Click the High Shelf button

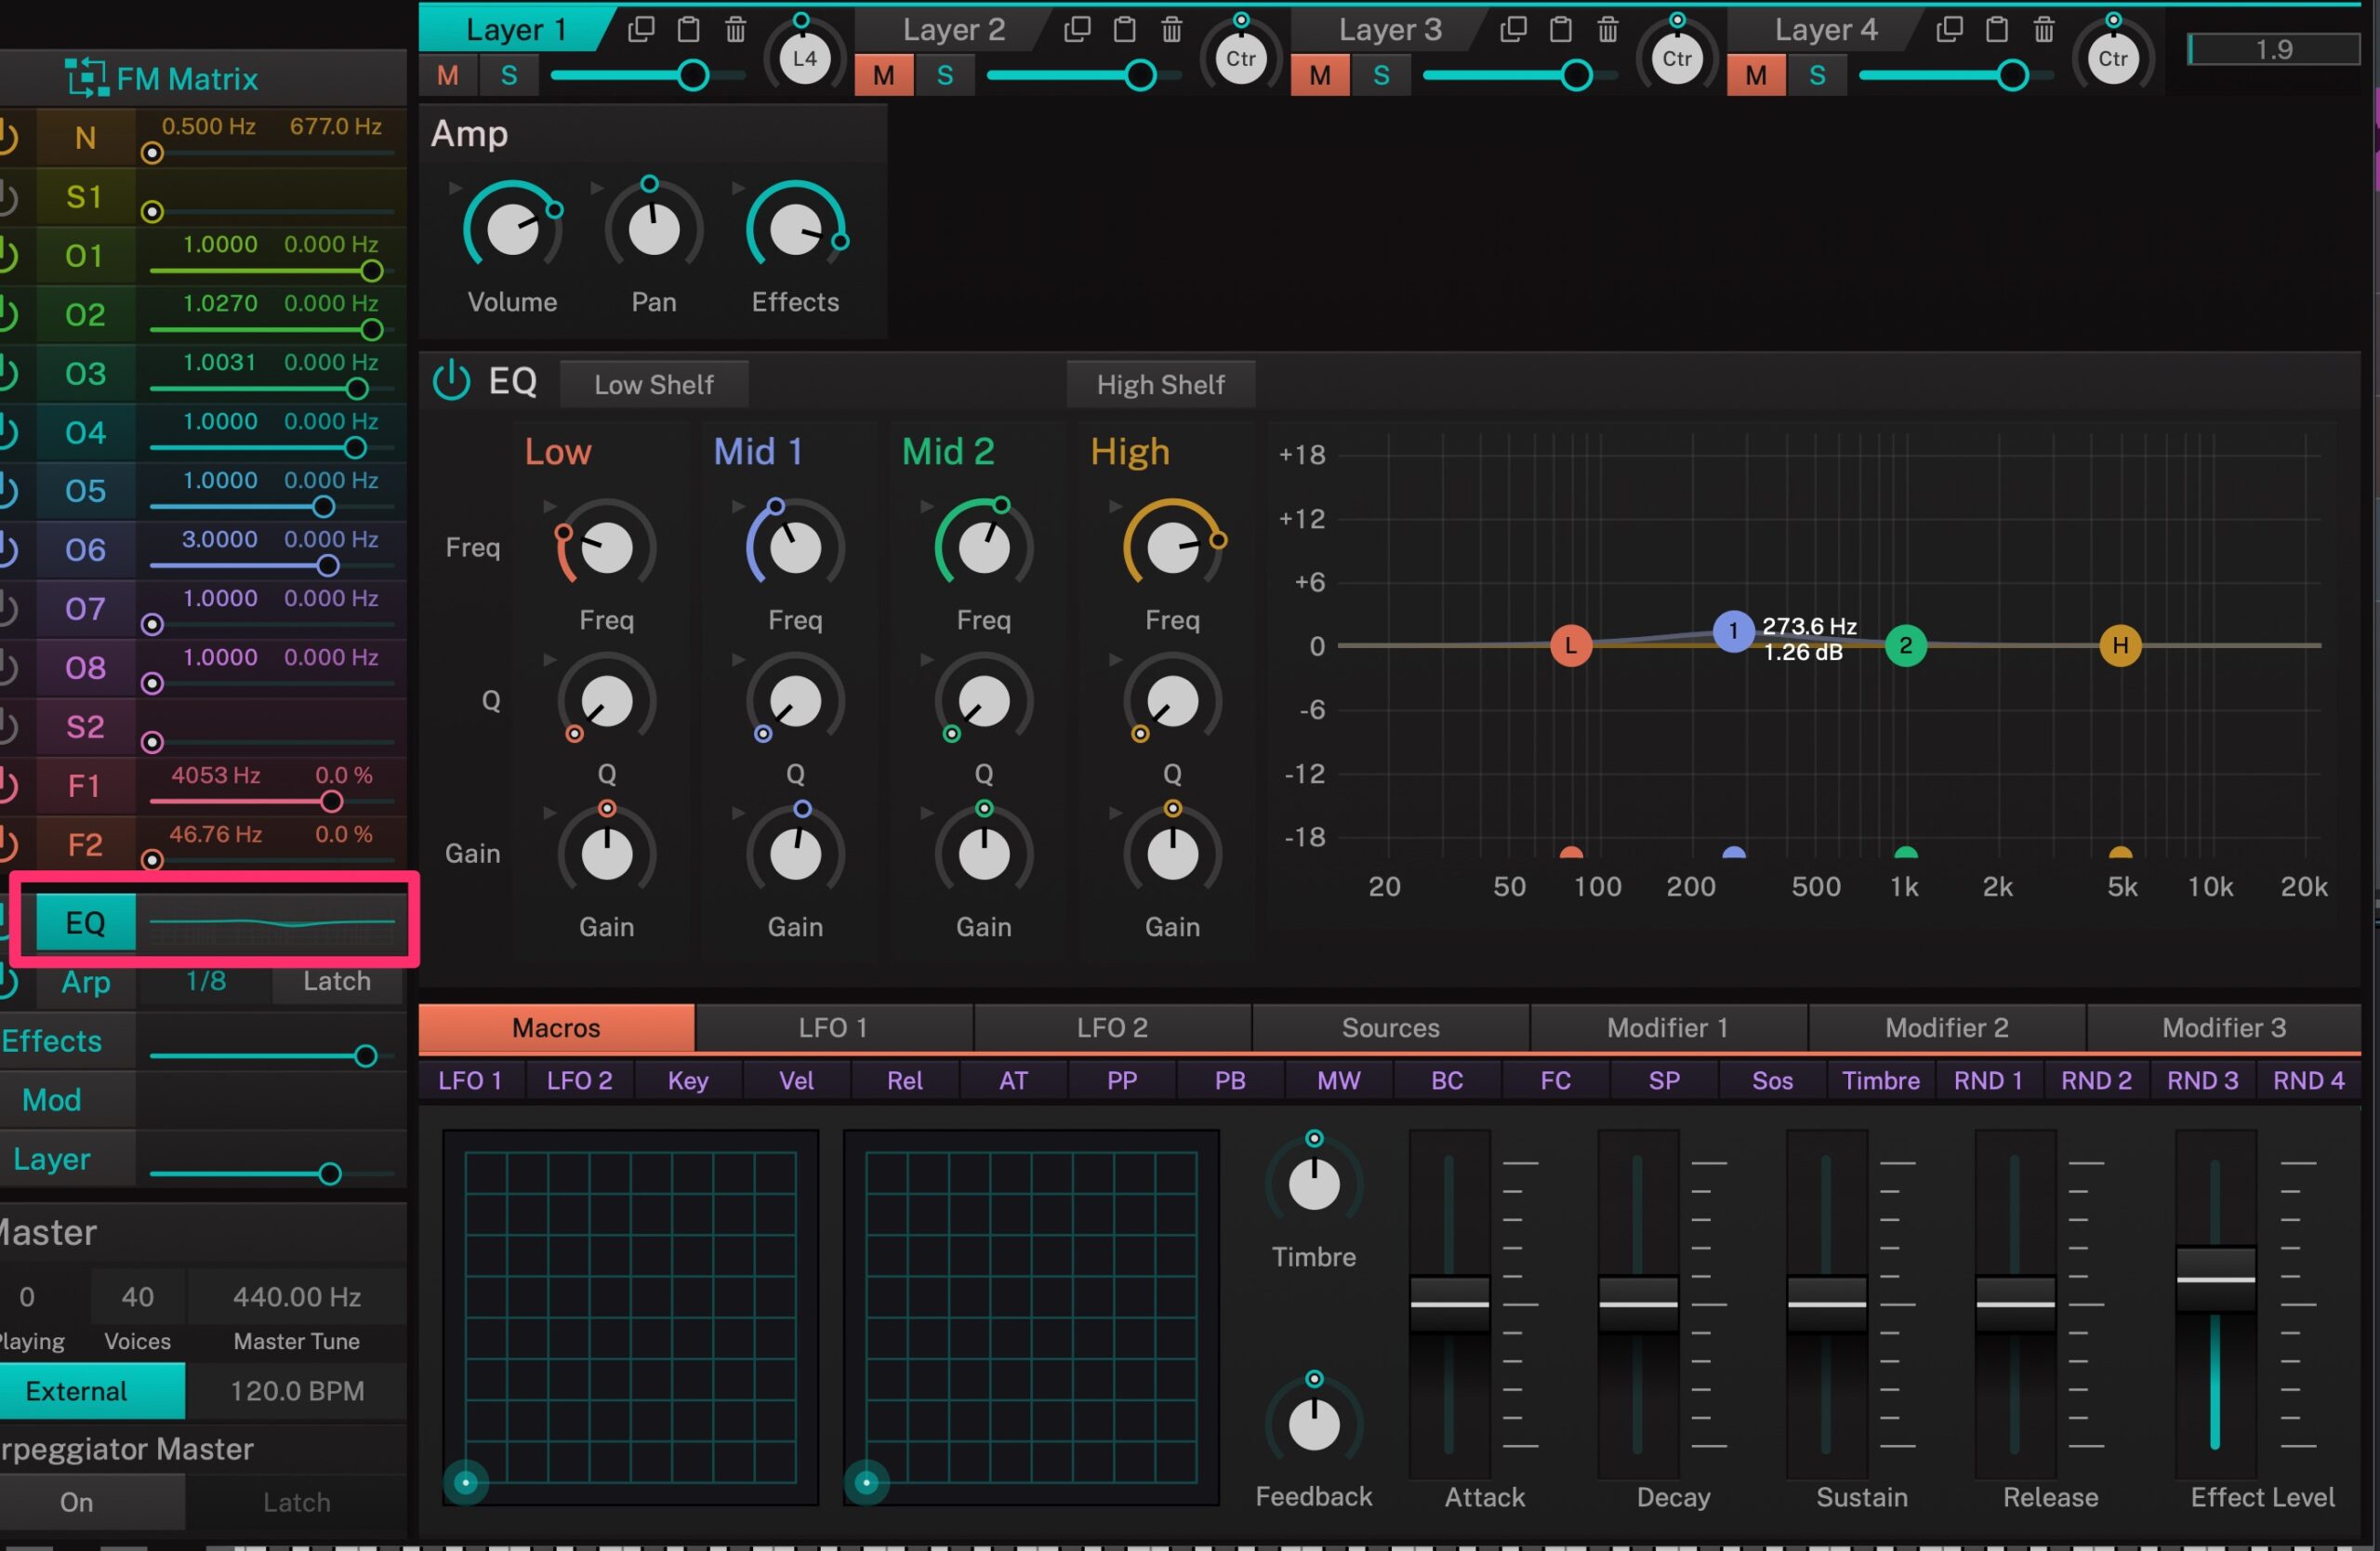pyautogui.click(x=1160, y=384)
